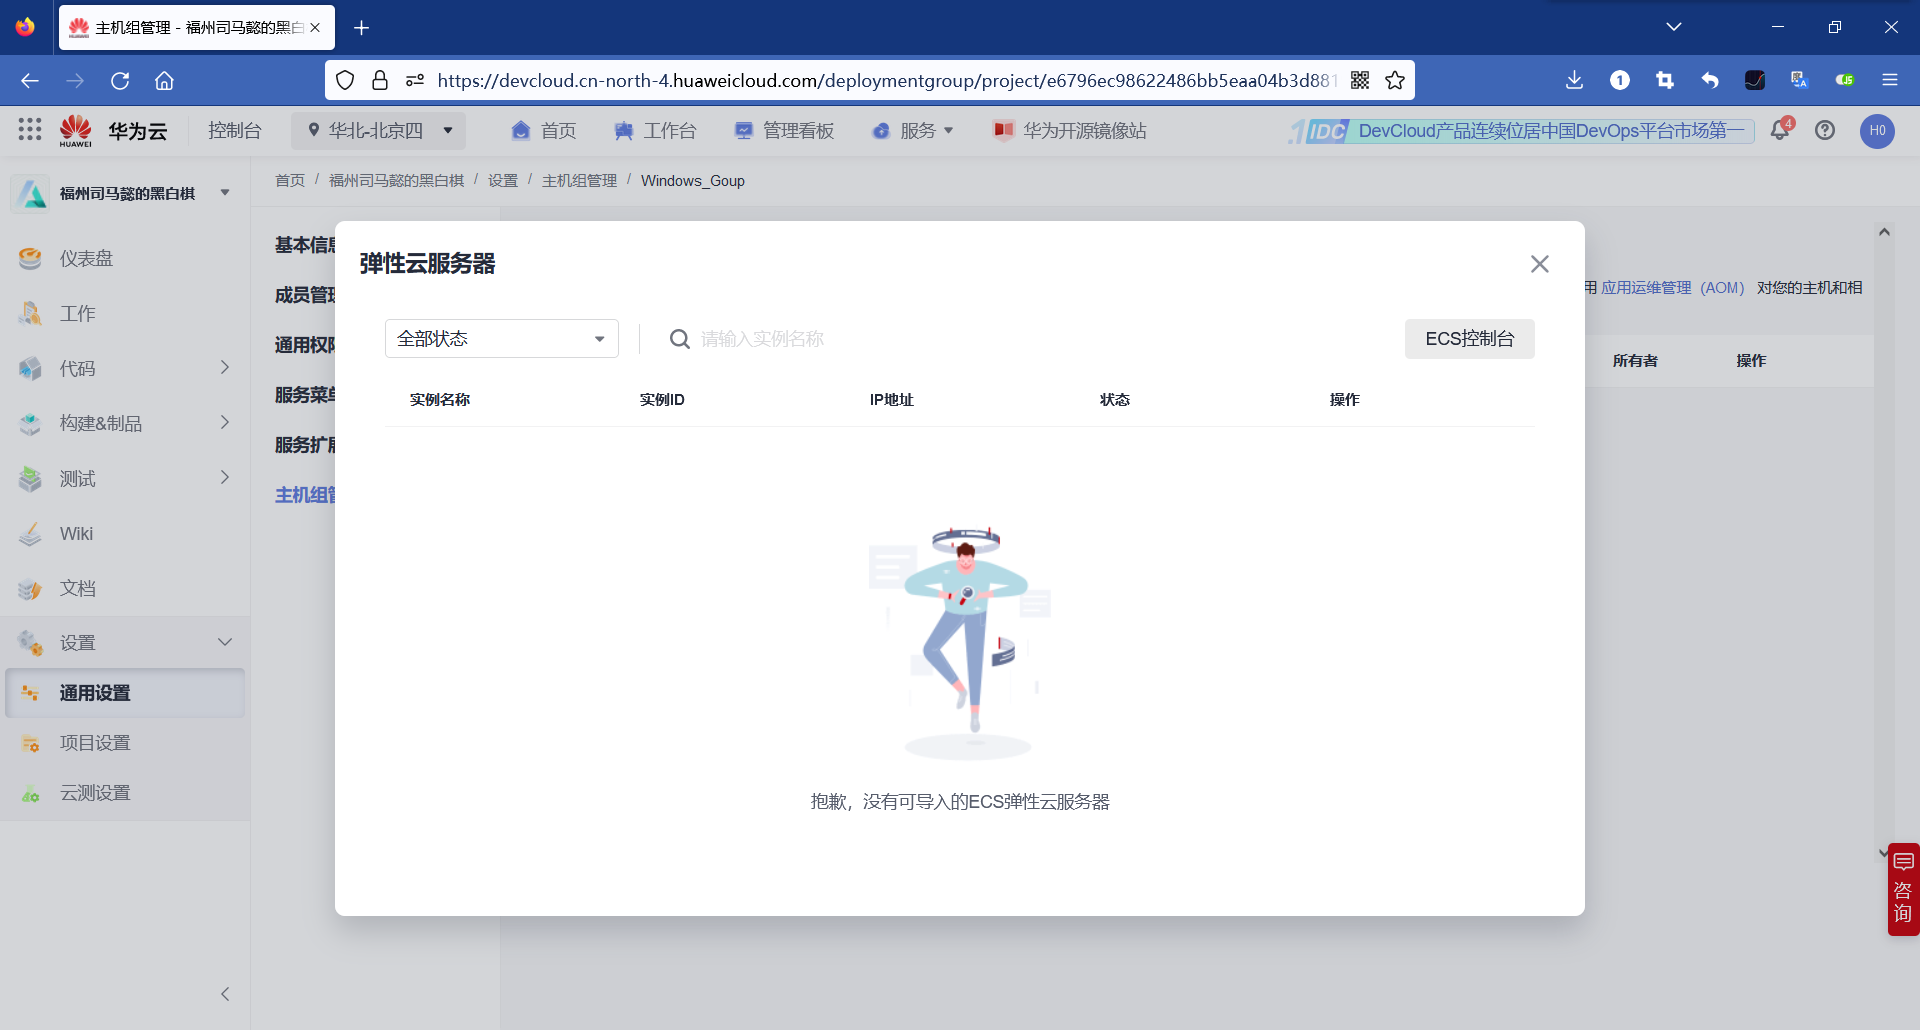The height and width of the screenshot is (1030, 1920).
Task: Open the floating 咨询 consultation widget
Action: click(1901, 889)
